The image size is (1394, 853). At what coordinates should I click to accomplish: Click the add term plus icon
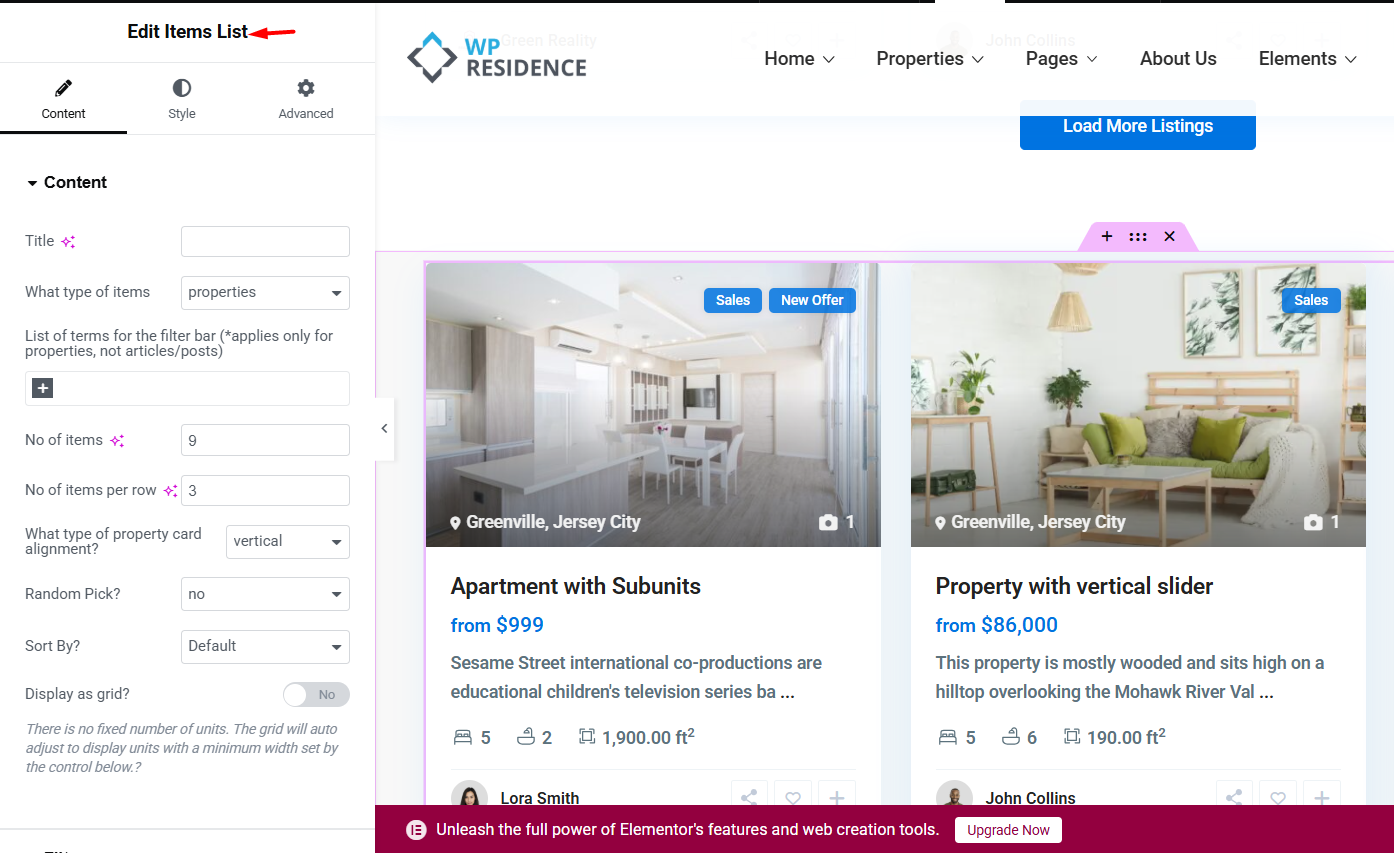coord(42,388)
